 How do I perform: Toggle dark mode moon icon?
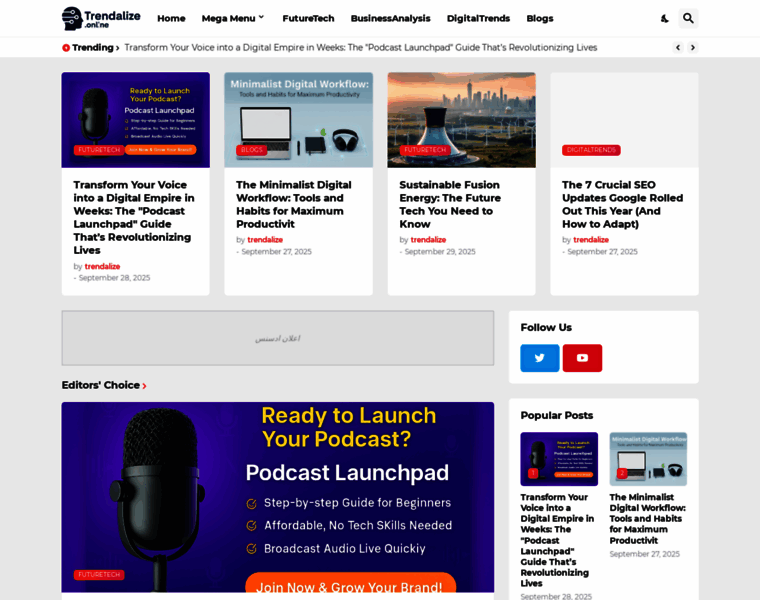pyautogui.click(x=665, y=18)
